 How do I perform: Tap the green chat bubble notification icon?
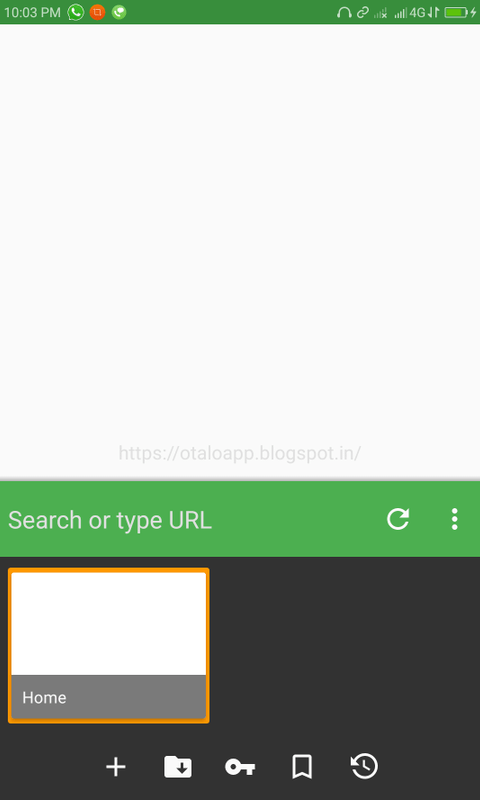pyautogui.click(x=119, y=12)
